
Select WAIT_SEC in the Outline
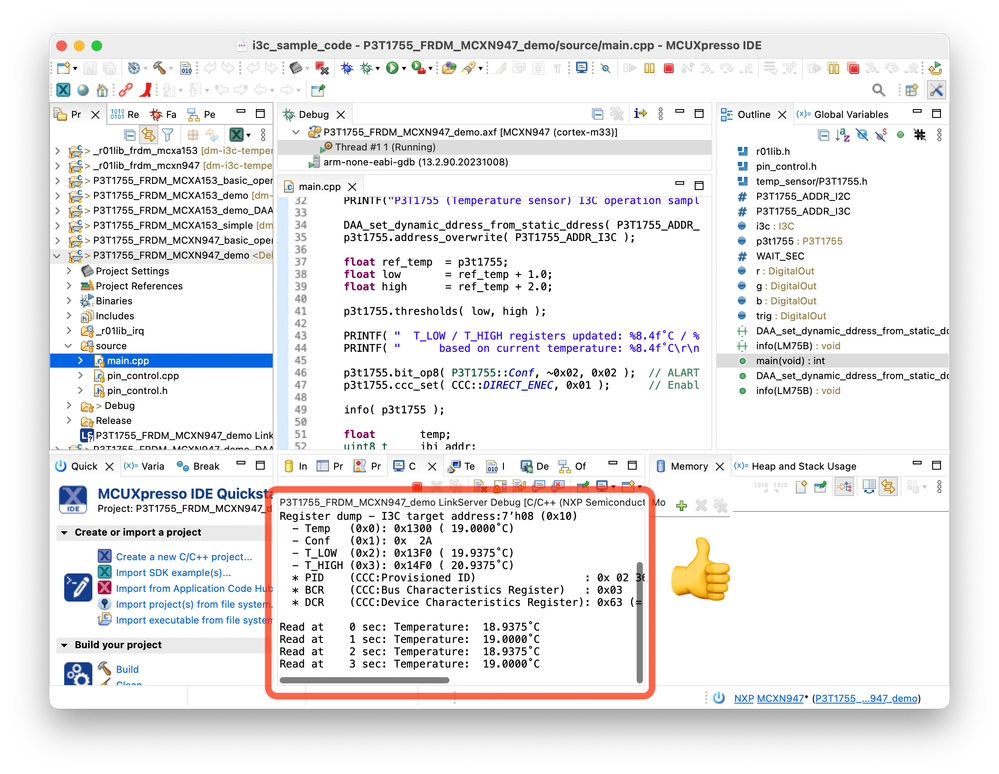(x=780, y=256)
